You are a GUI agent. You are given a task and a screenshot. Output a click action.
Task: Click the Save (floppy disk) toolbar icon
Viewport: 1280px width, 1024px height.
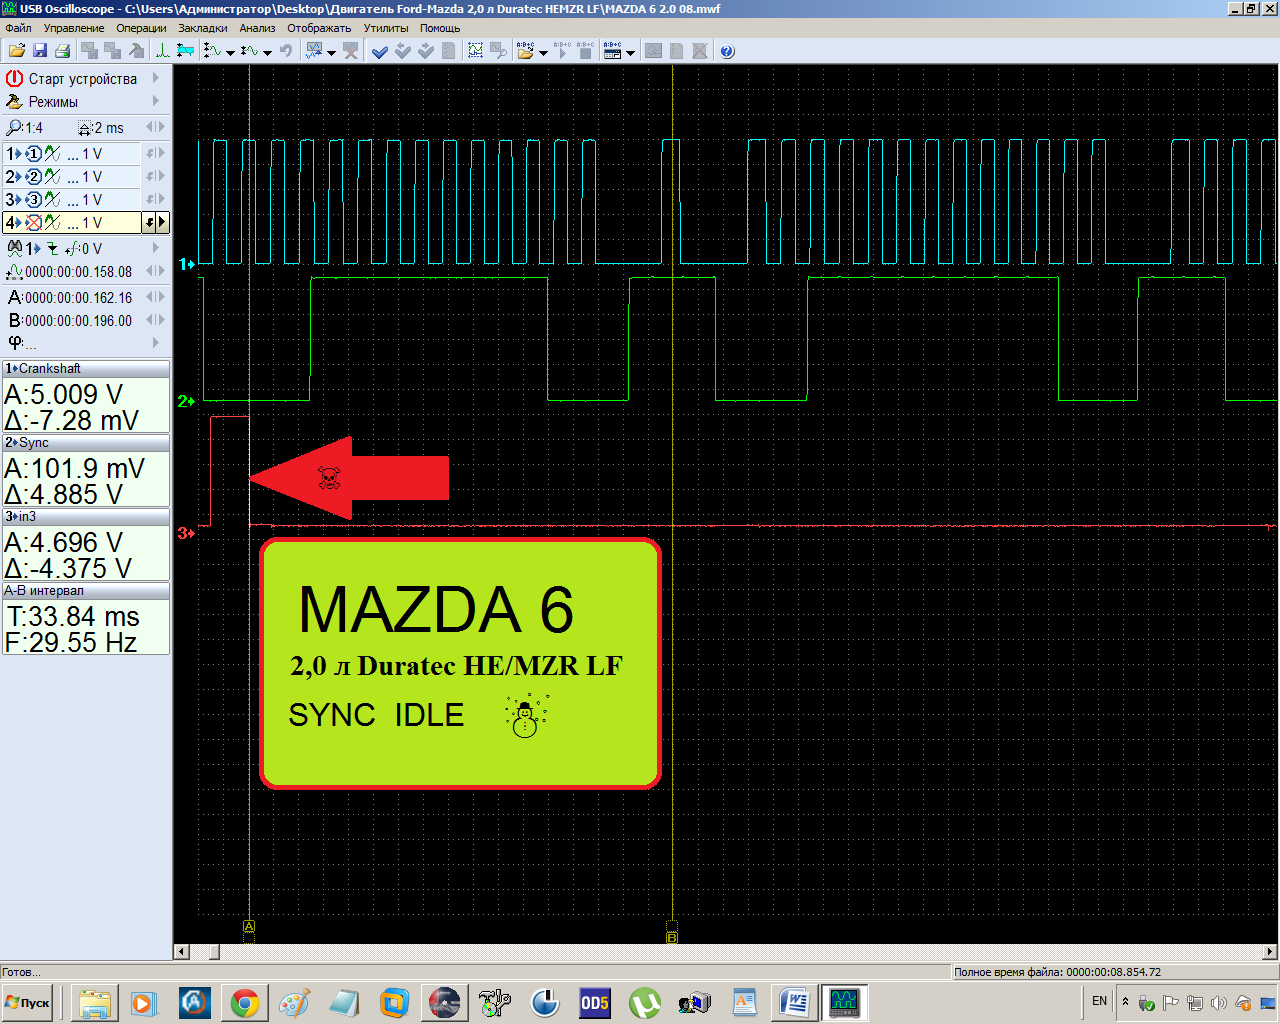click(x=40, y=51)
